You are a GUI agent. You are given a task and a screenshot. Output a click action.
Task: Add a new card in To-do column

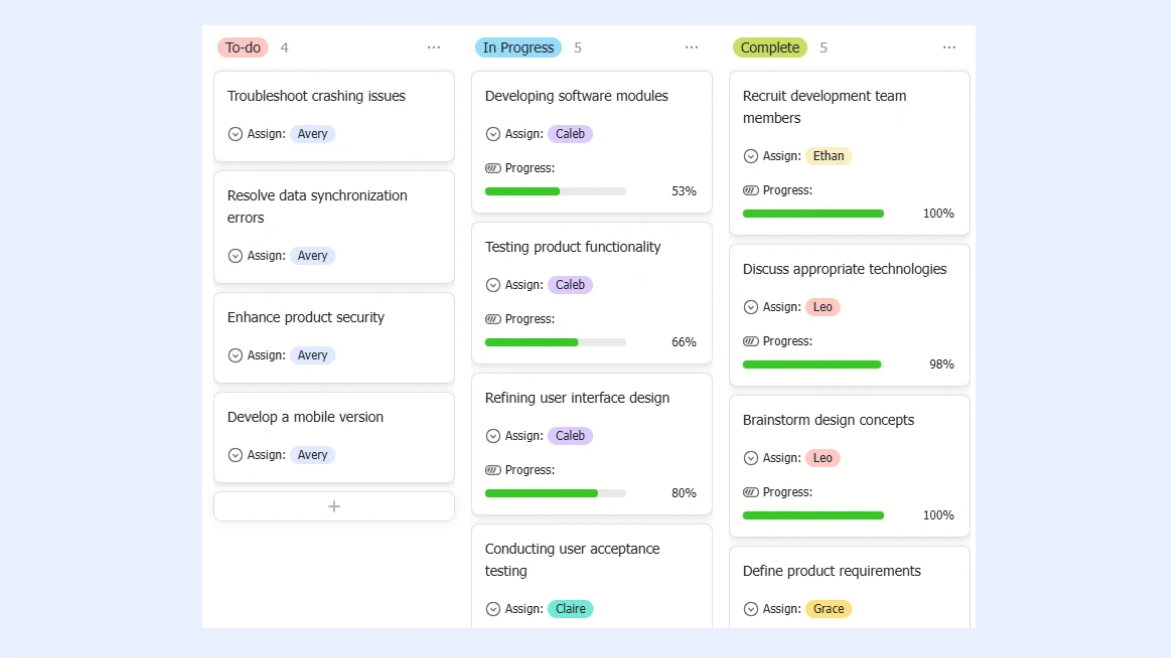[334, 506]
